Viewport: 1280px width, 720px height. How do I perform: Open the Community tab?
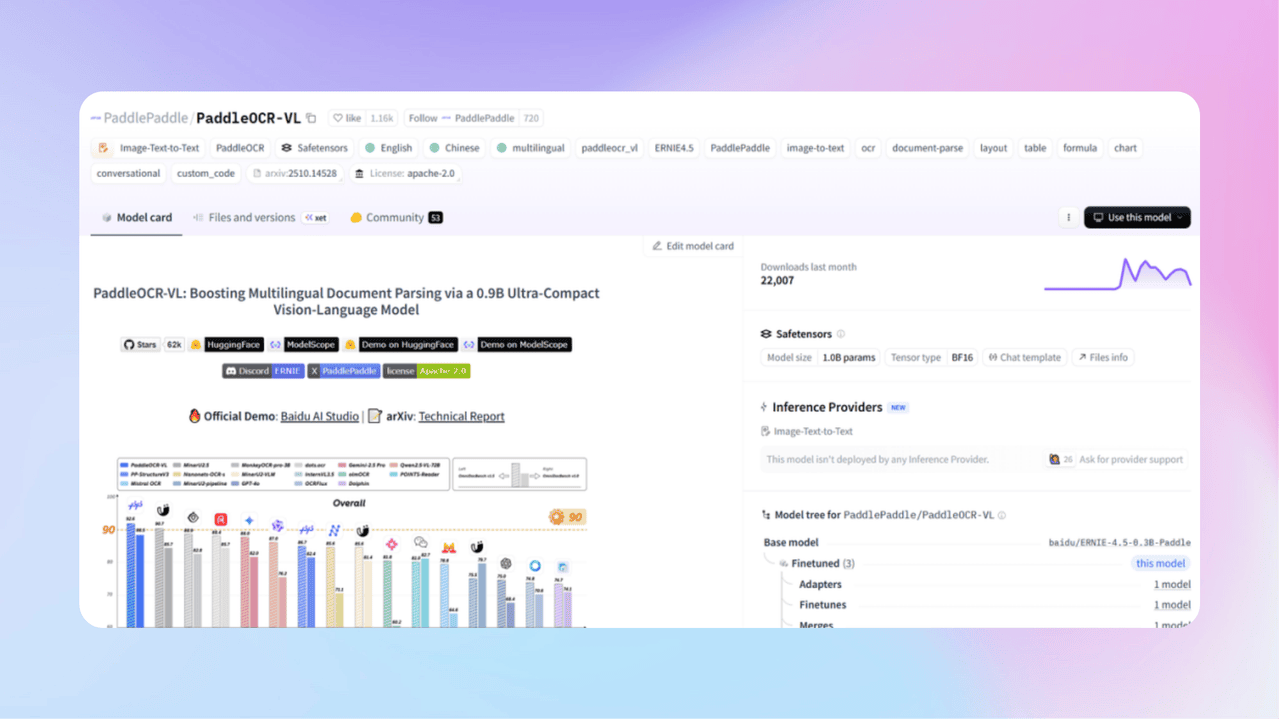click(394, 217)
